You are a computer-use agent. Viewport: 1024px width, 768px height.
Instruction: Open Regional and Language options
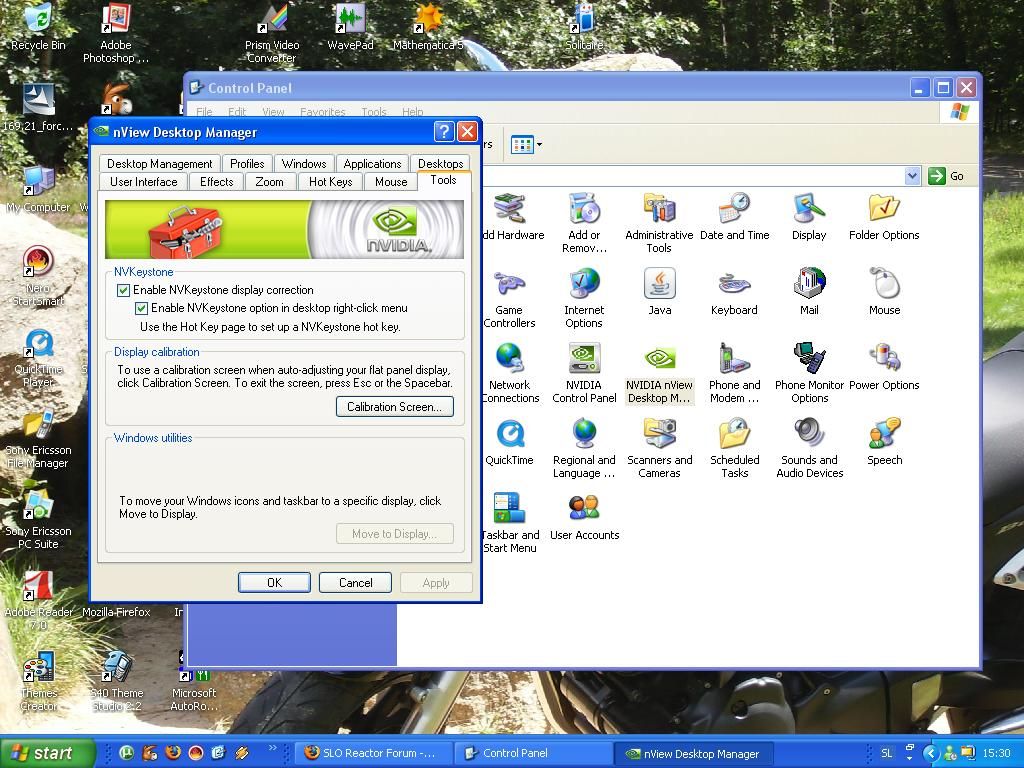(584, 448)
